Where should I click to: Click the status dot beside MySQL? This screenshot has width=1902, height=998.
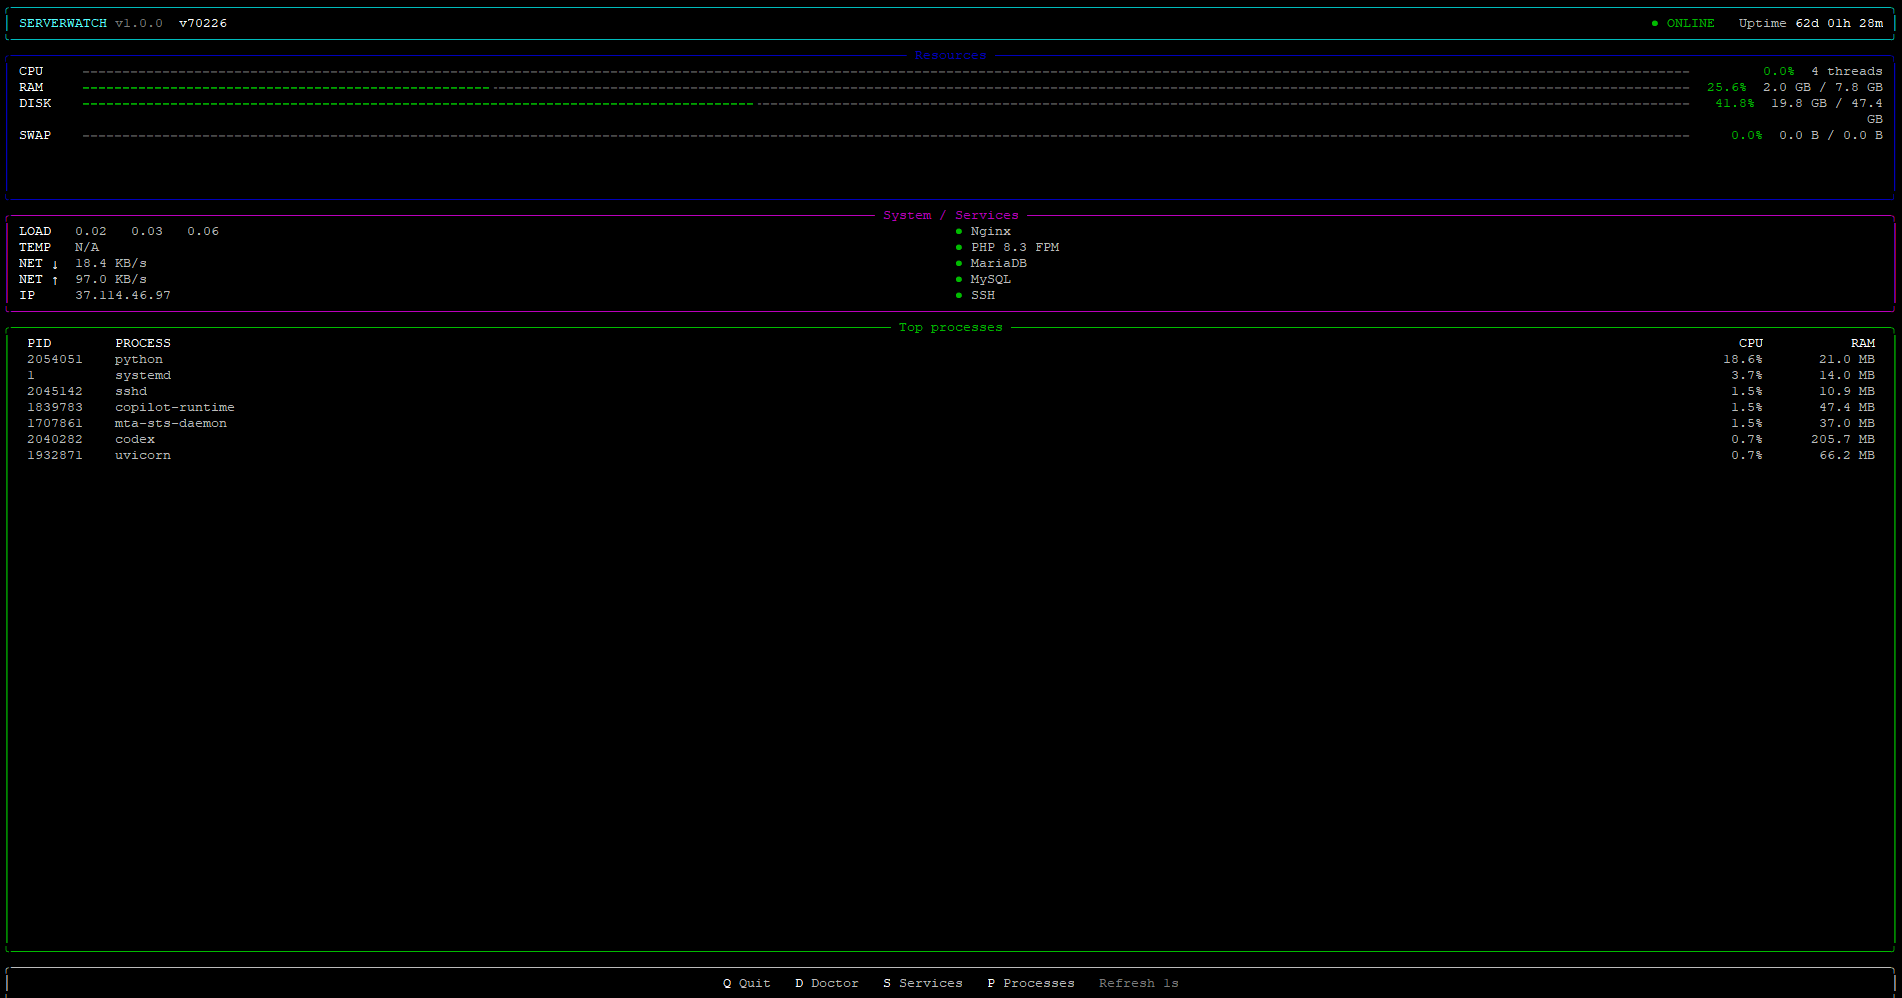pyautogui.click(x=959, y=279)
